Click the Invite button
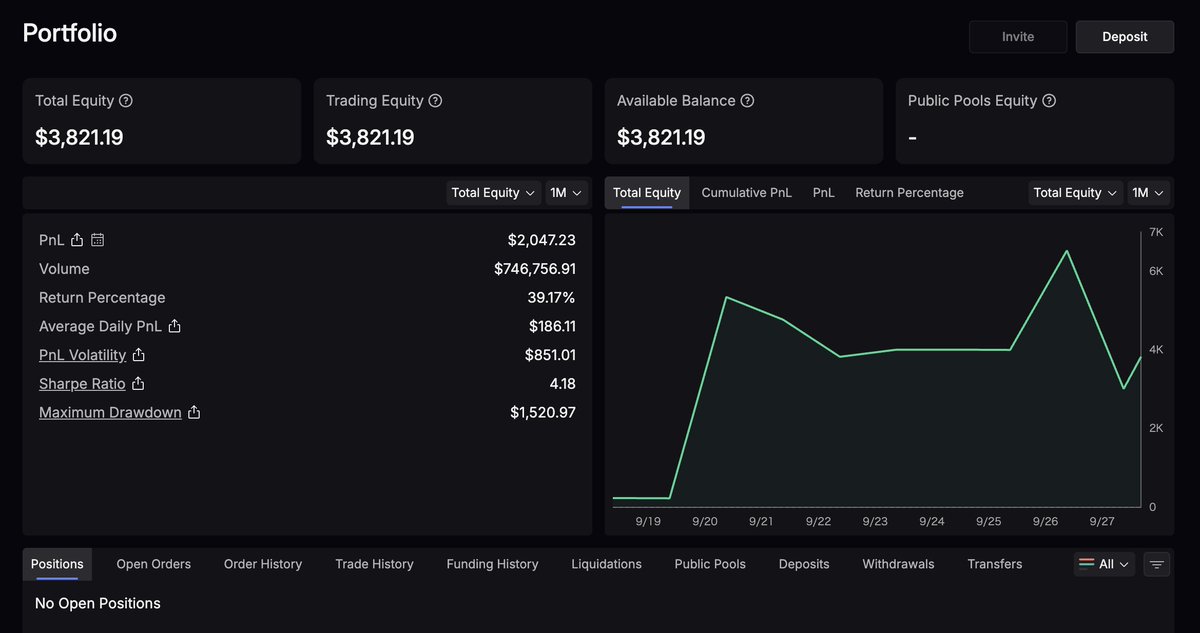The height and width of the screenshot is (633, 1200). [1018, 37]
